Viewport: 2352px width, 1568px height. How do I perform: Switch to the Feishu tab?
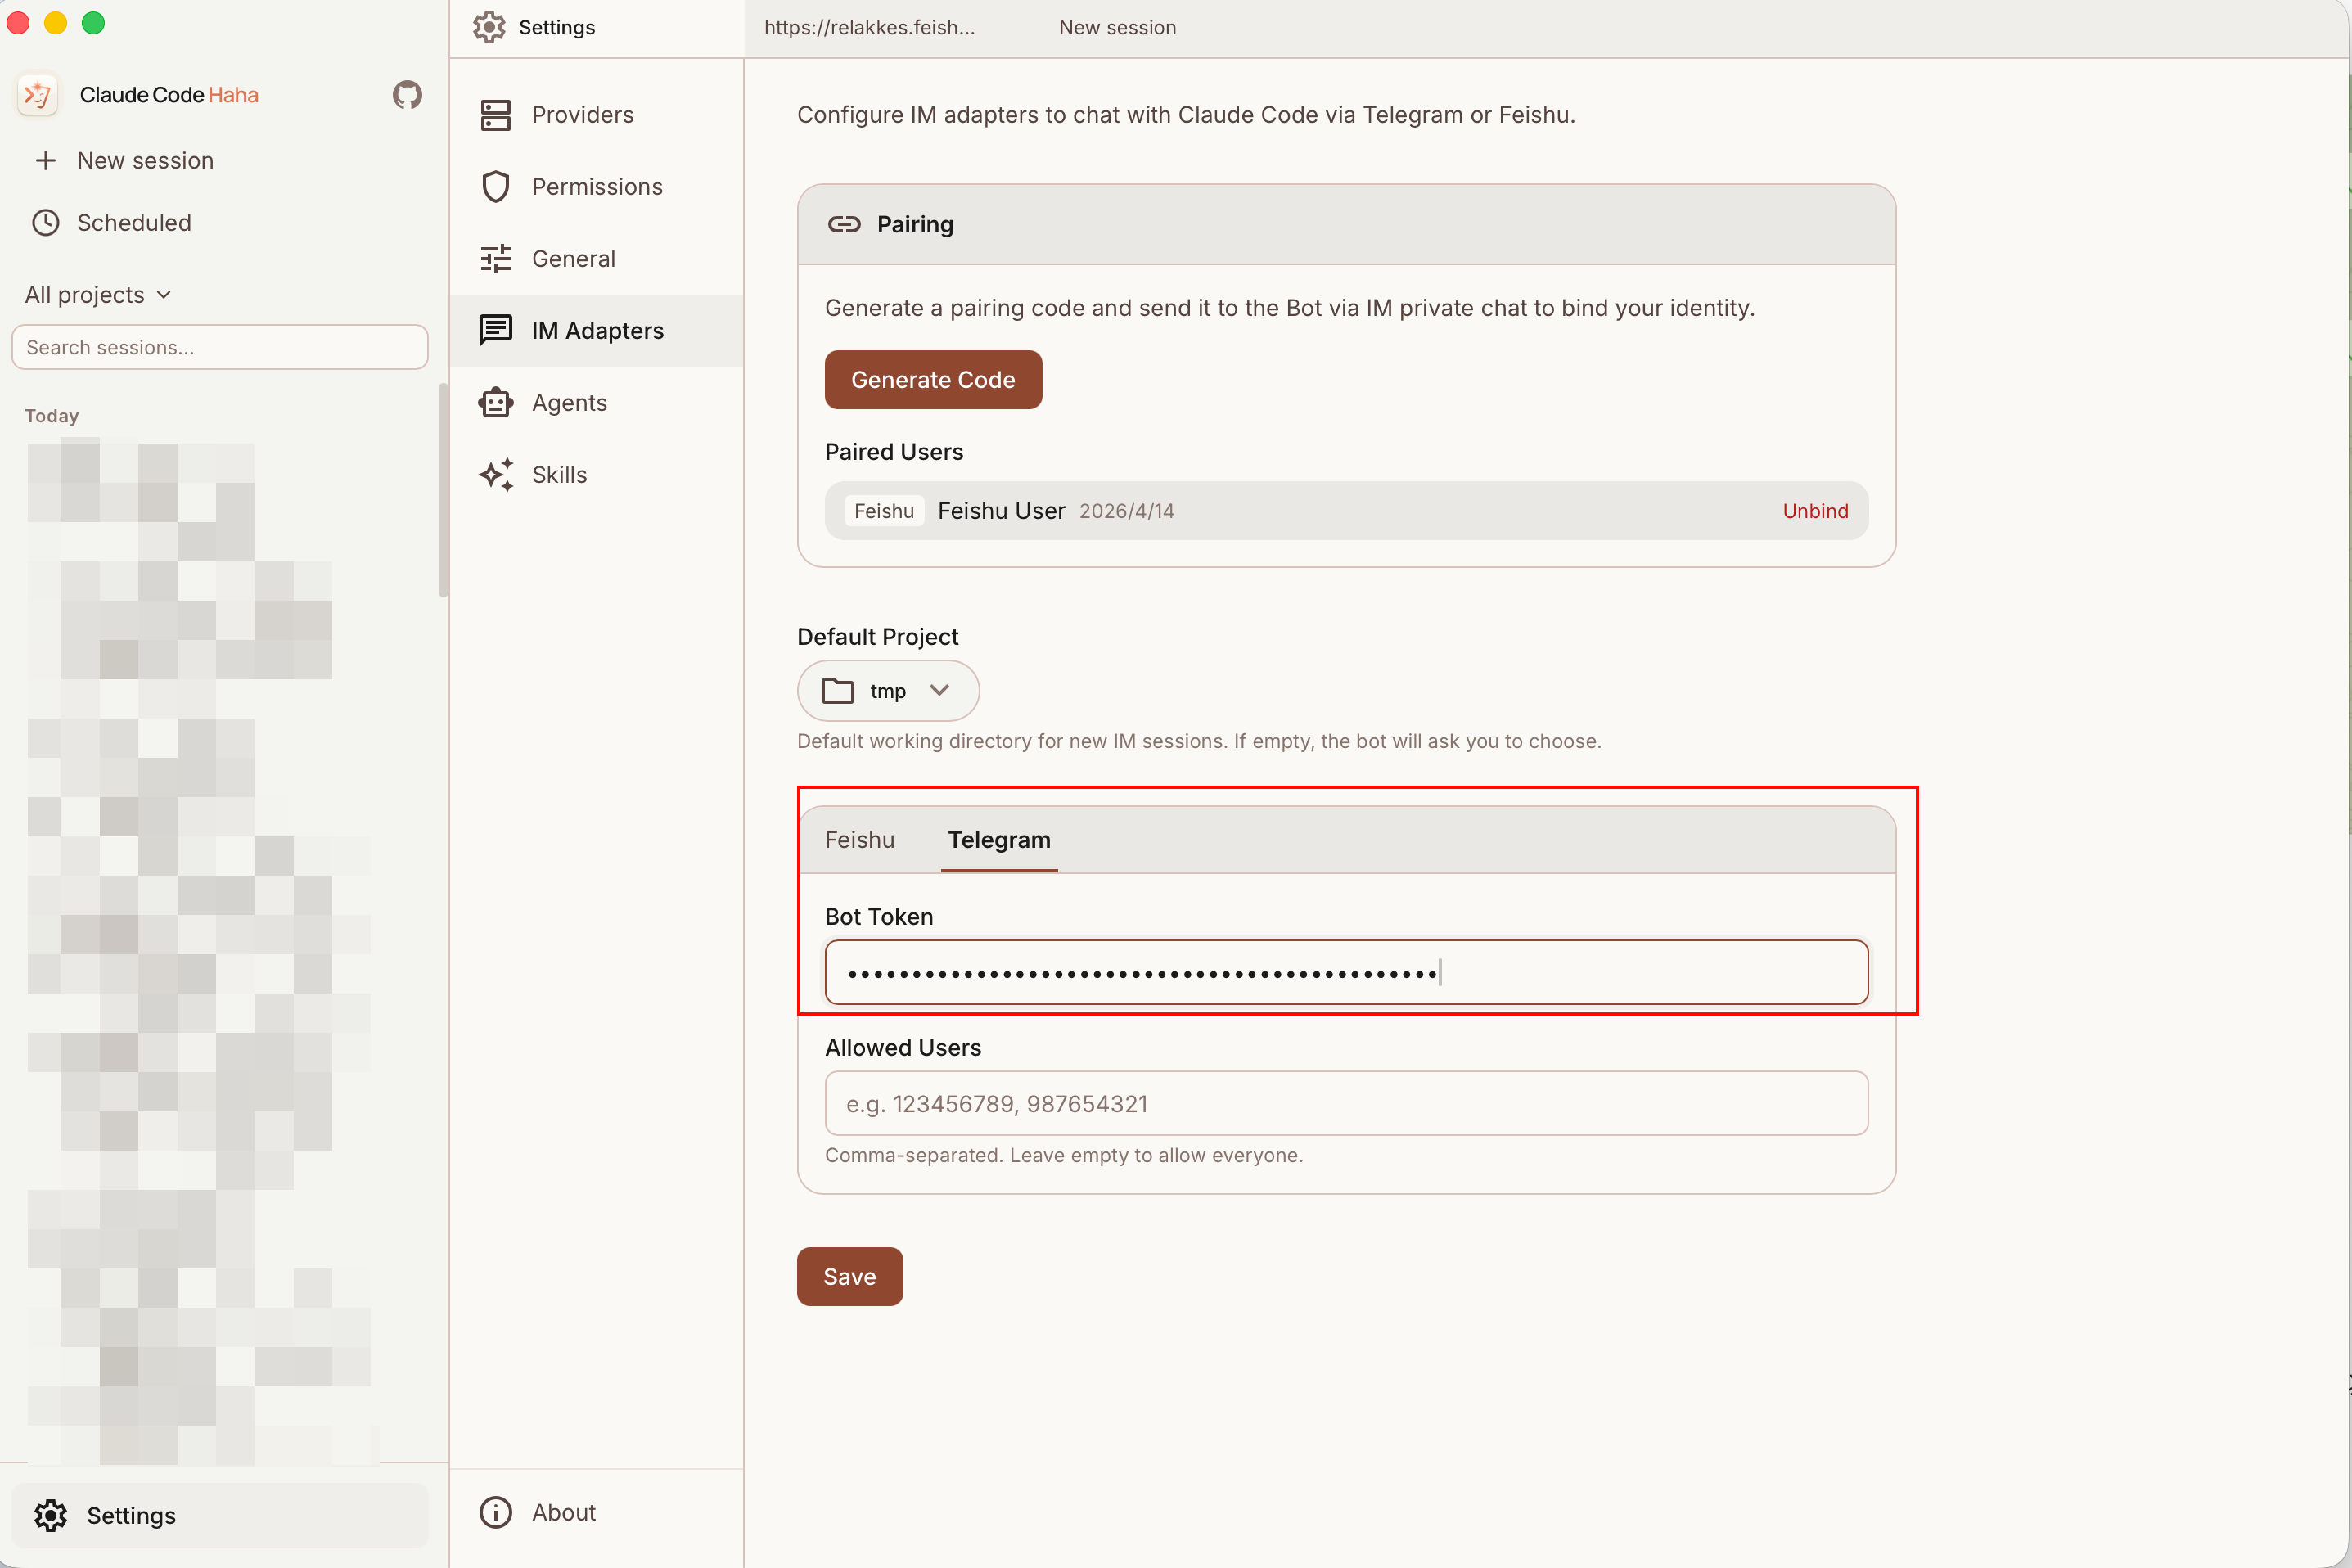[859, 840]
